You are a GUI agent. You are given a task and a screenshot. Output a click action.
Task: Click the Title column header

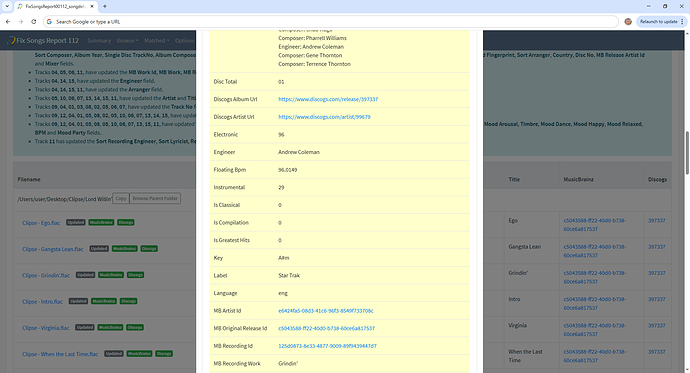[514, 179]
